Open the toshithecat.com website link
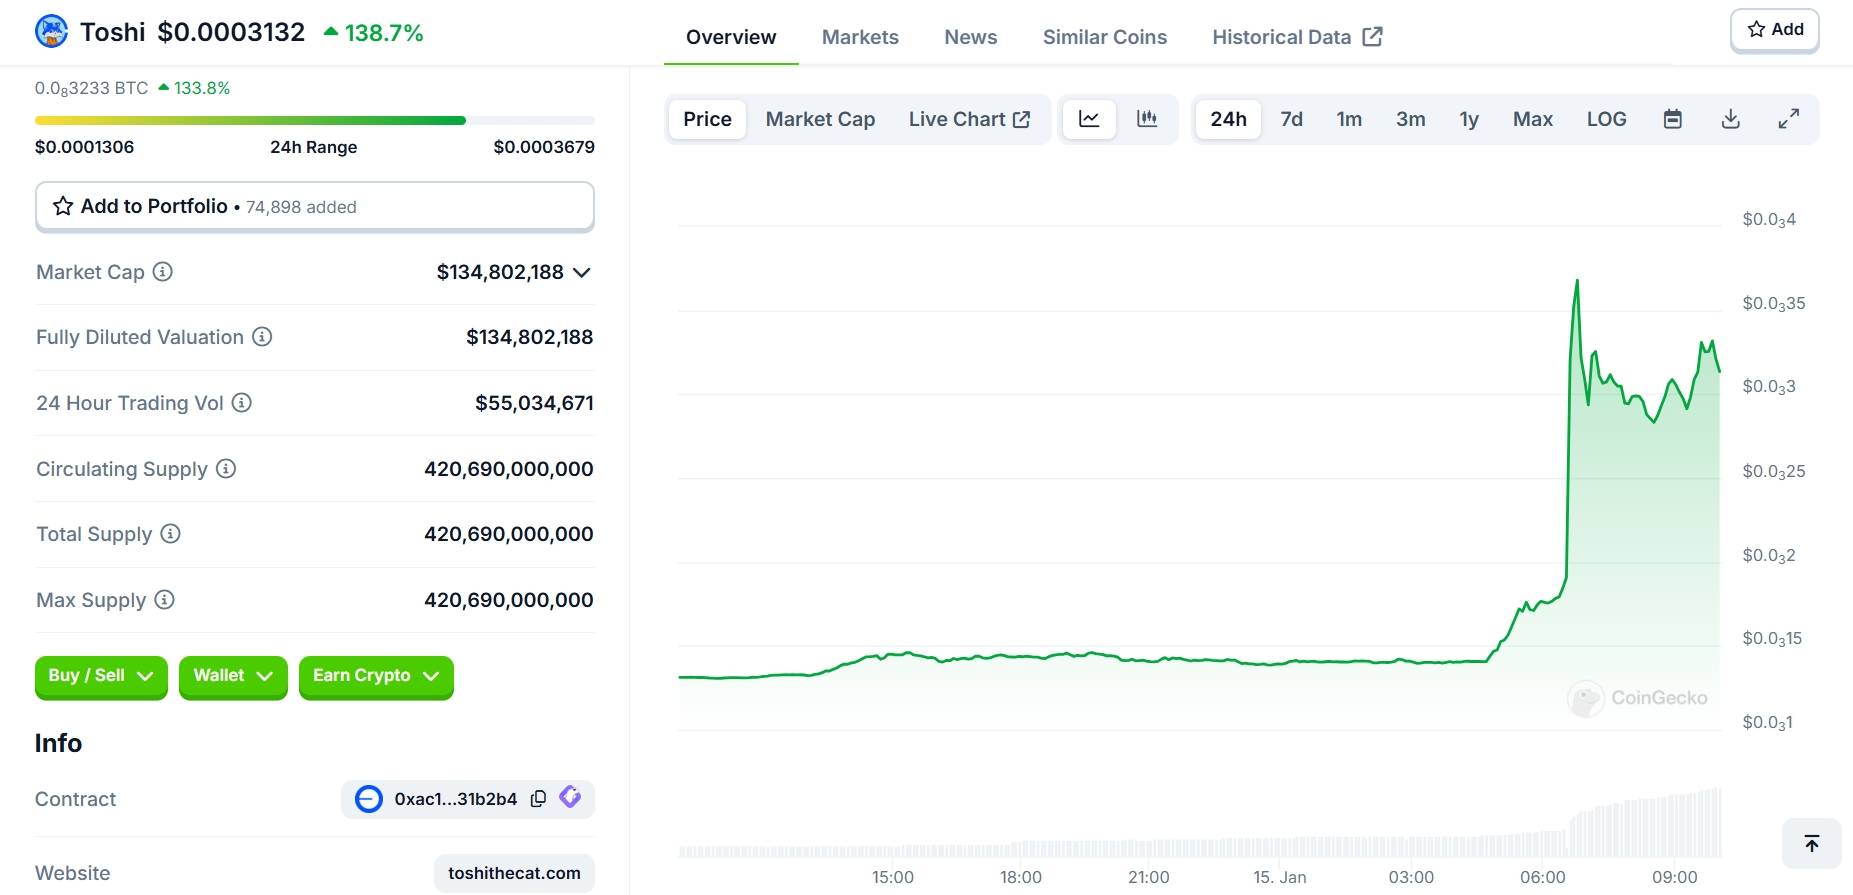The image size is (1853, 895). pos(514,873)
